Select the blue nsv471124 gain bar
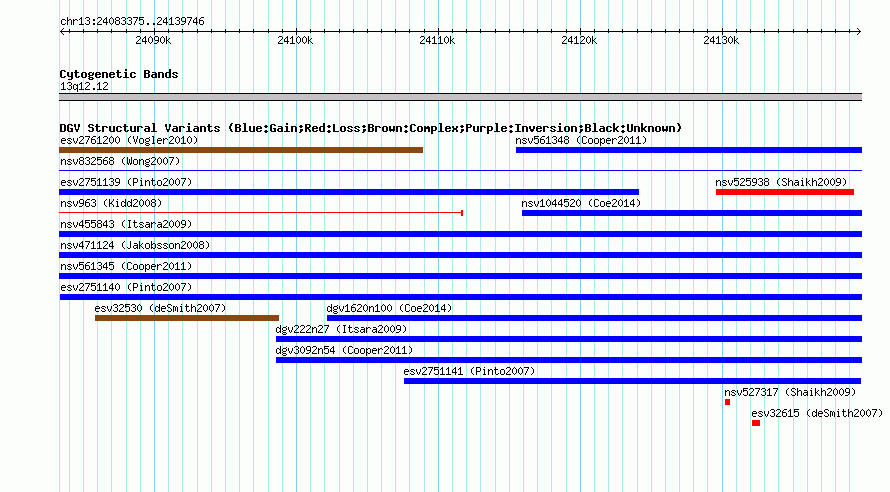The width and height of the screenshot is (890, 492). coord(461,255)
